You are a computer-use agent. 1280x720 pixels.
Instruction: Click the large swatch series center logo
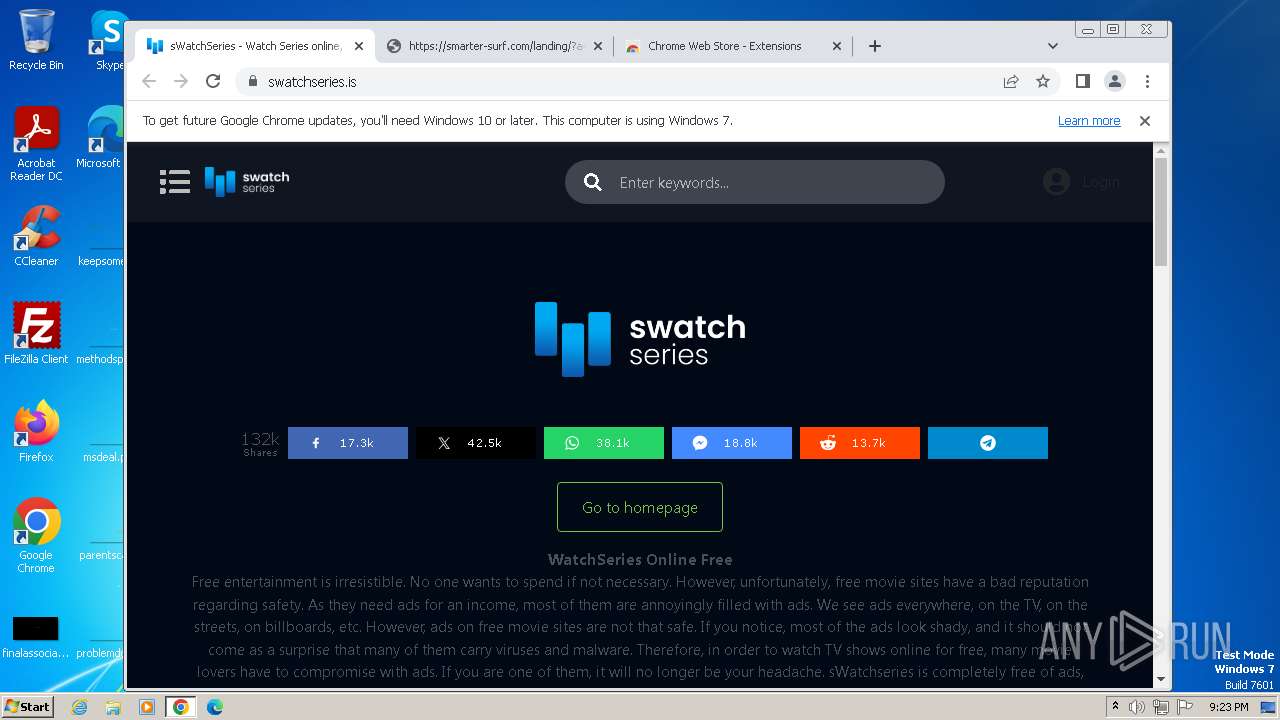click(640, 339)
